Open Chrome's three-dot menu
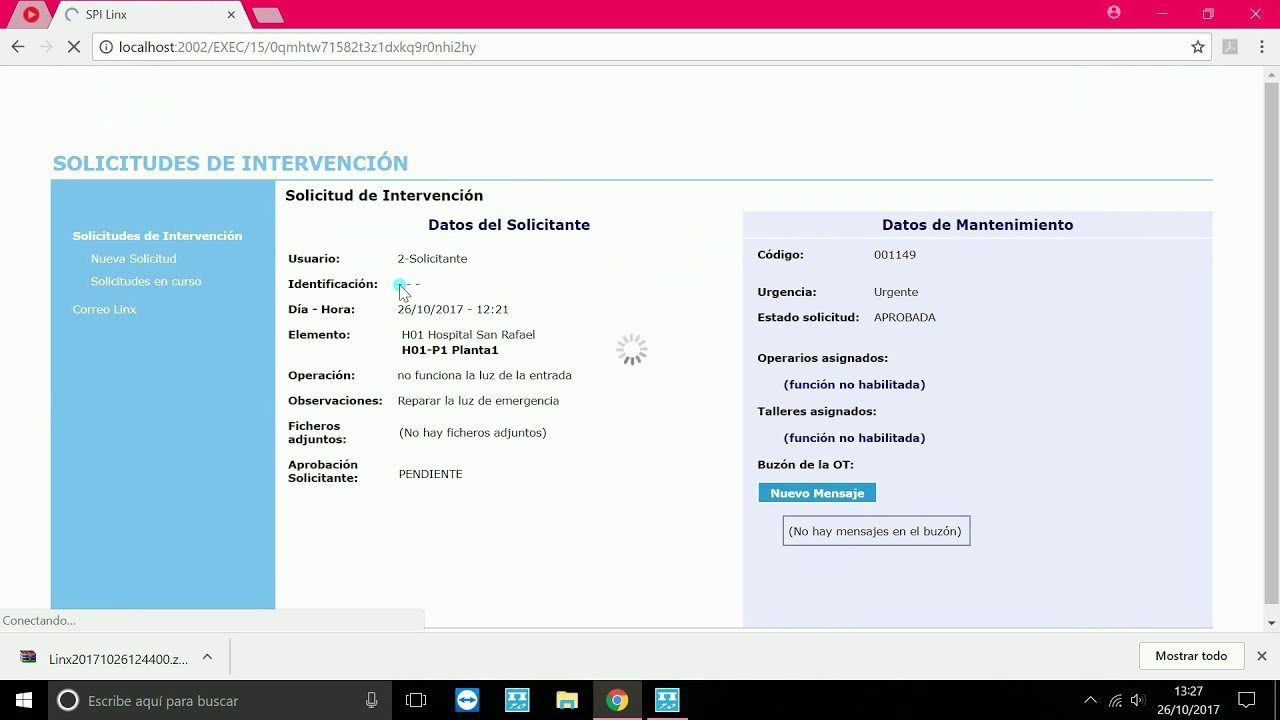The width and height of the screenshot is (1280, 720). (x=1262, y=47)
